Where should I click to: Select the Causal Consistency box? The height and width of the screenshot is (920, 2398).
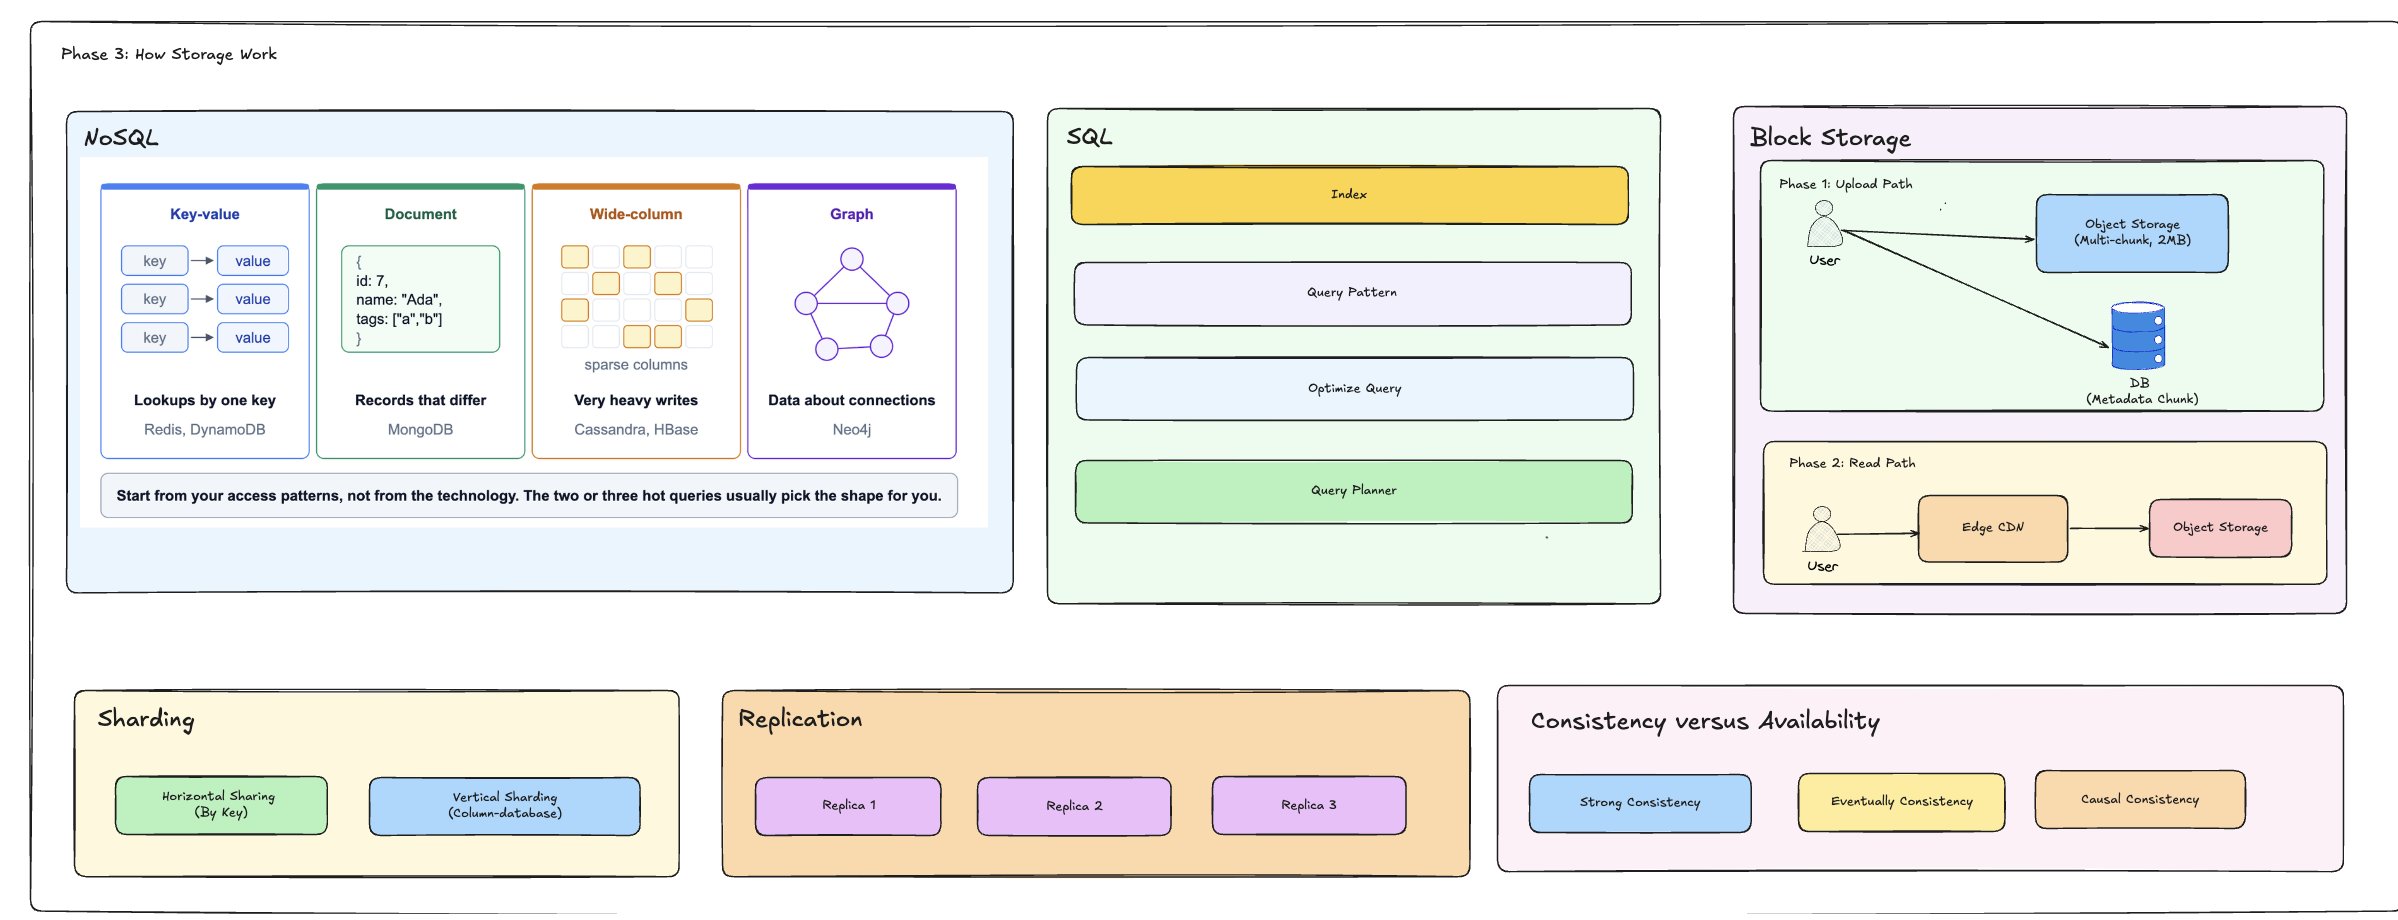pyautogui.click(x=2140, y=799)
